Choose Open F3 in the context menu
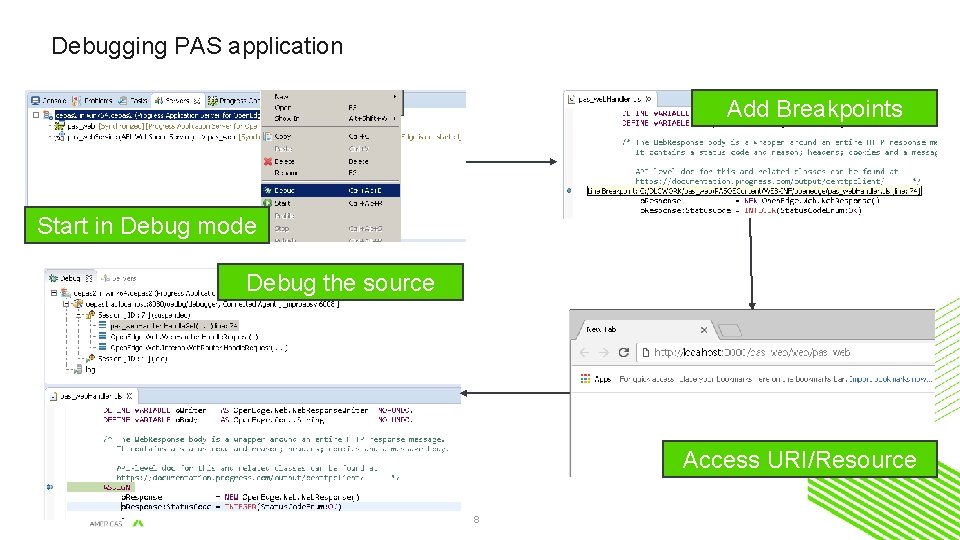960x540 pixels. (x=331, y=107)
